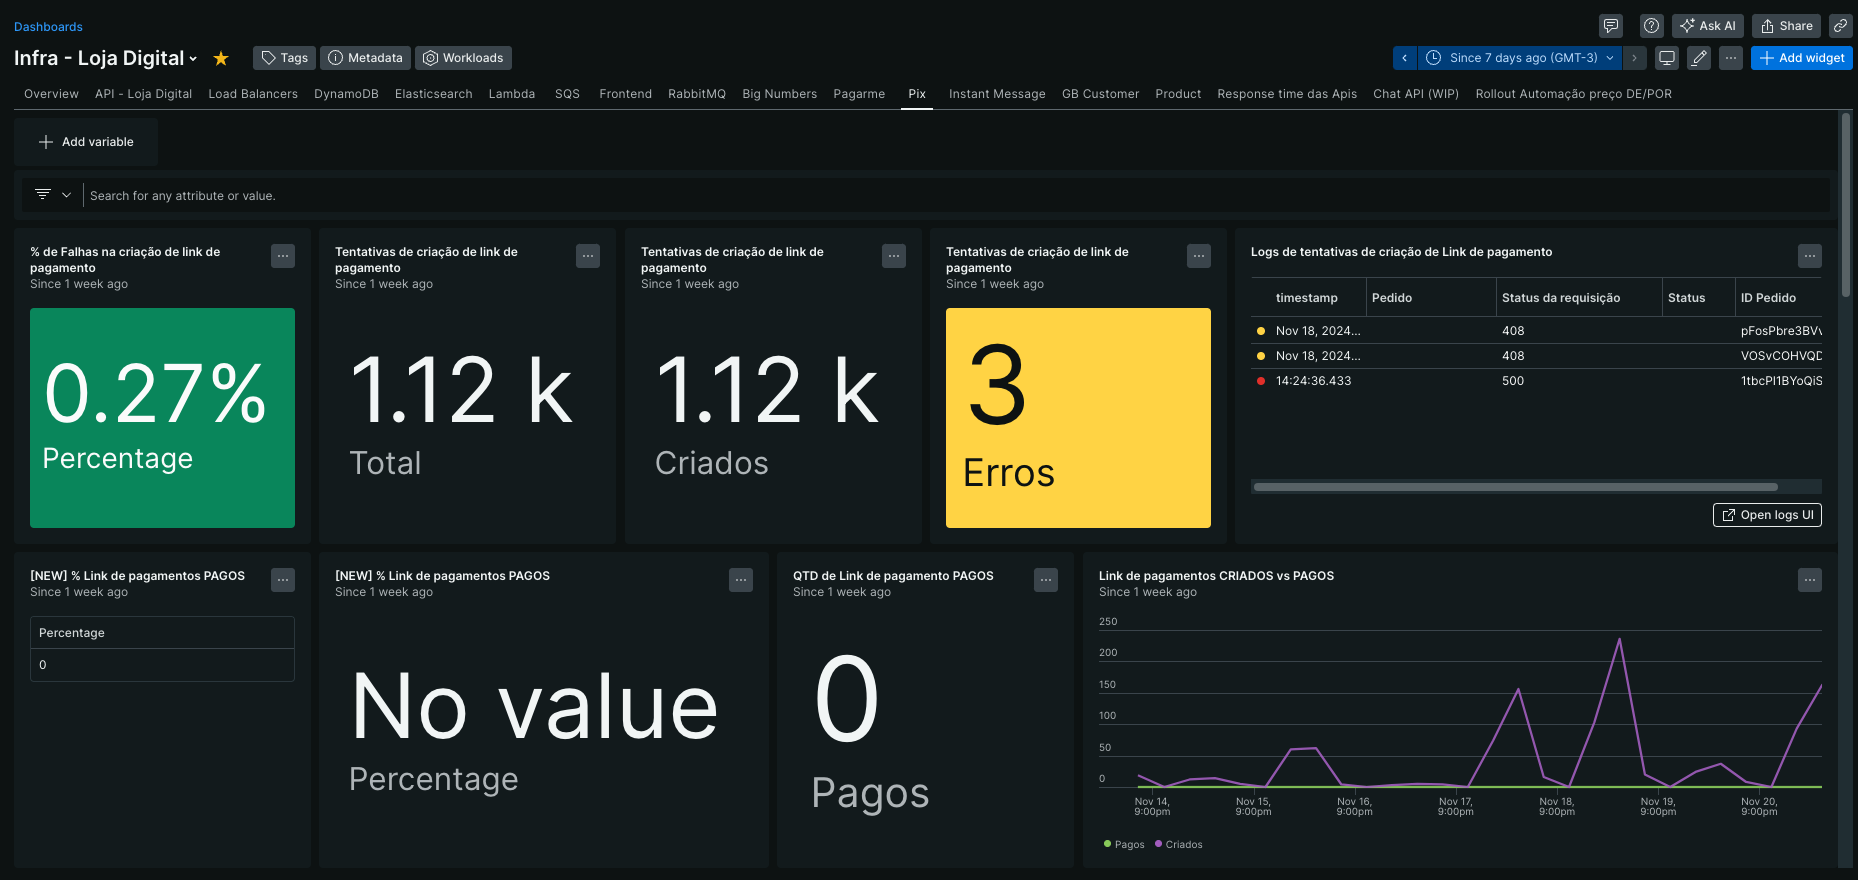Click the pencil edit dashboard icon
Image resolution: width=1858 pixels, height=880 pixels.
pos(1699,58)
